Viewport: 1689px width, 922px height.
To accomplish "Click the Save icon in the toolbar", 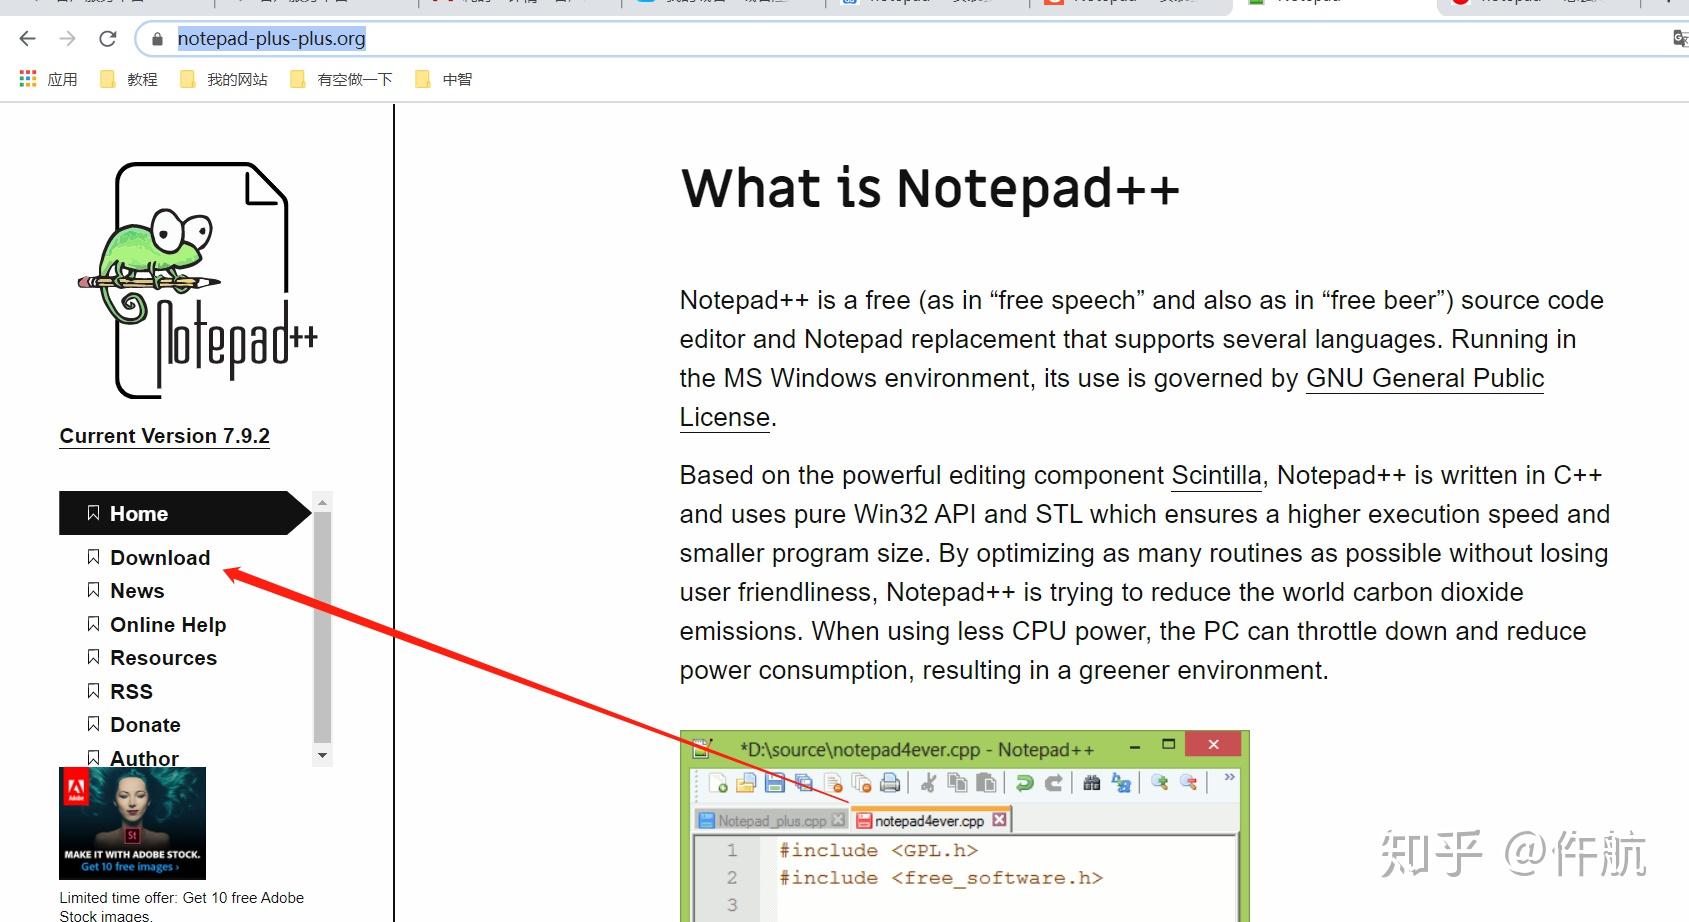I will click(x=773, y=783).
